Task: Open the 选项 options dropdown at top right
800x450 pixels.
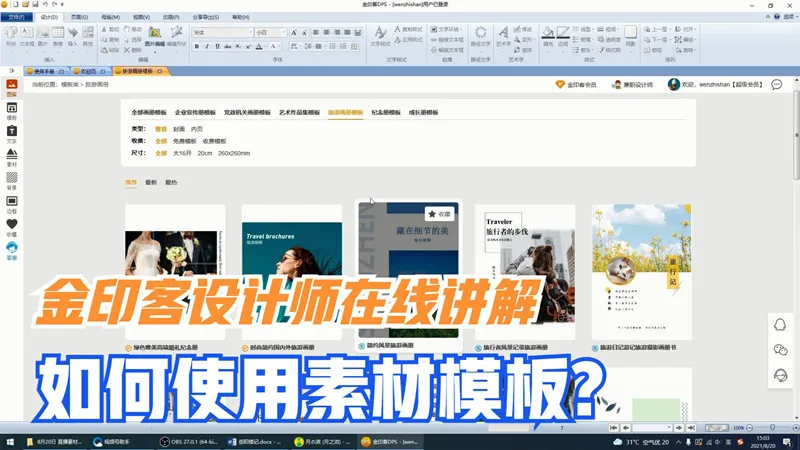Action: click(x=790, y=17)
